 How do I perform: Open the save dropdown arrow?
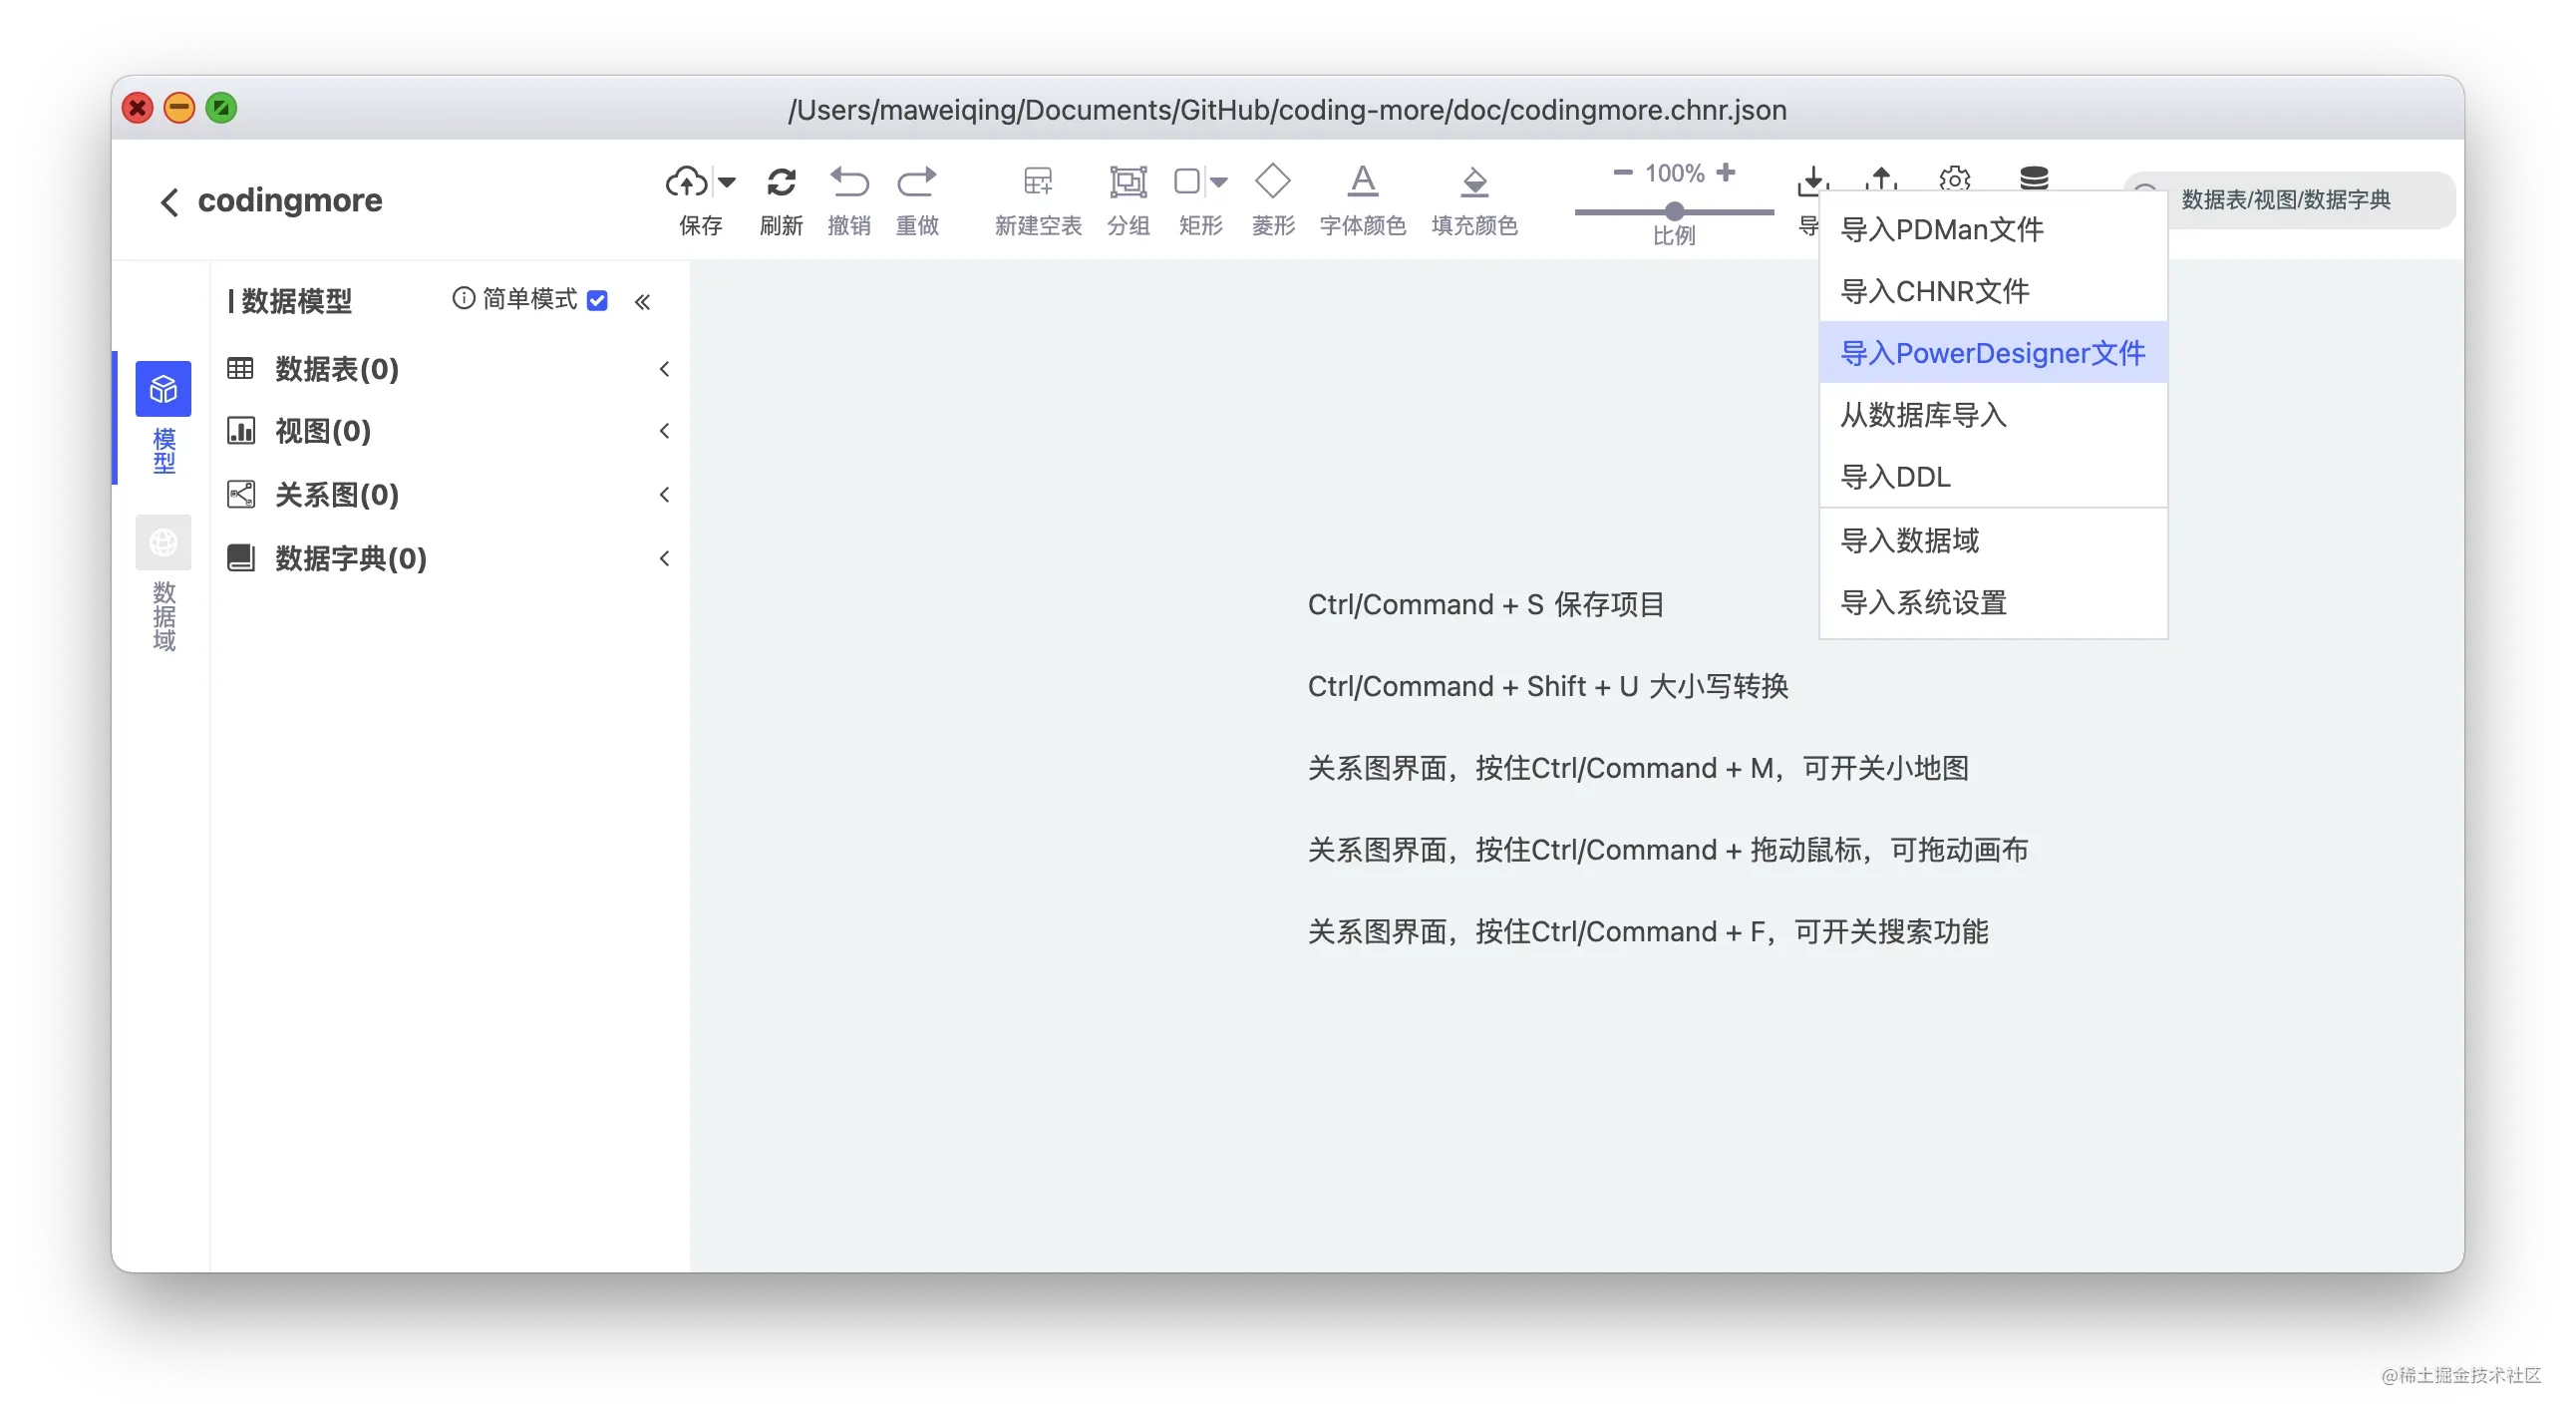point(727,182)
